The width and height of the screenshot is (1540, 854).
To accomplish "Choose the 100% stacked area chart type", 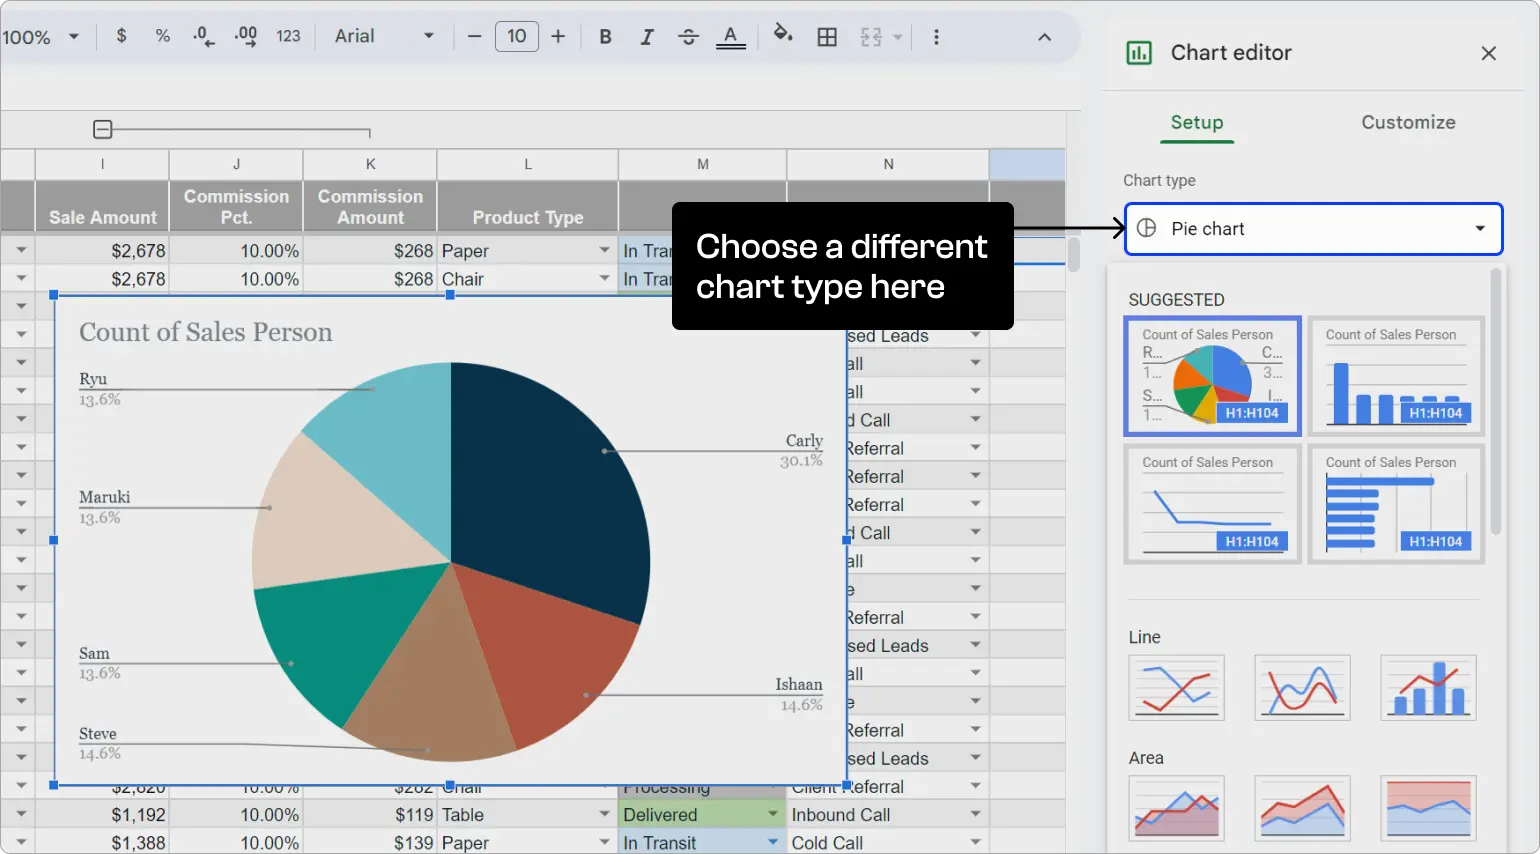I will click(x=1428, y=808).
